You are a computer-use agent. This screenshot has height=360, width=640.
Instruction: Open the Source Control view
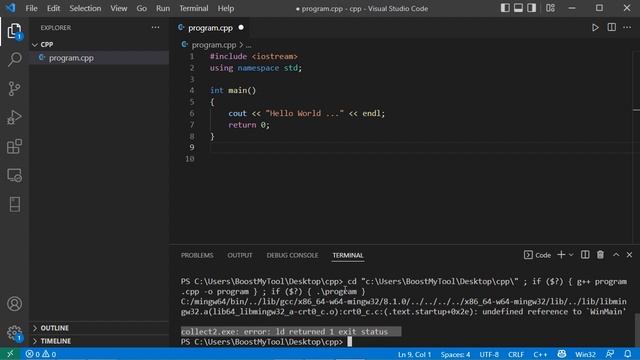pyautogui.click(x=14, y=89)
